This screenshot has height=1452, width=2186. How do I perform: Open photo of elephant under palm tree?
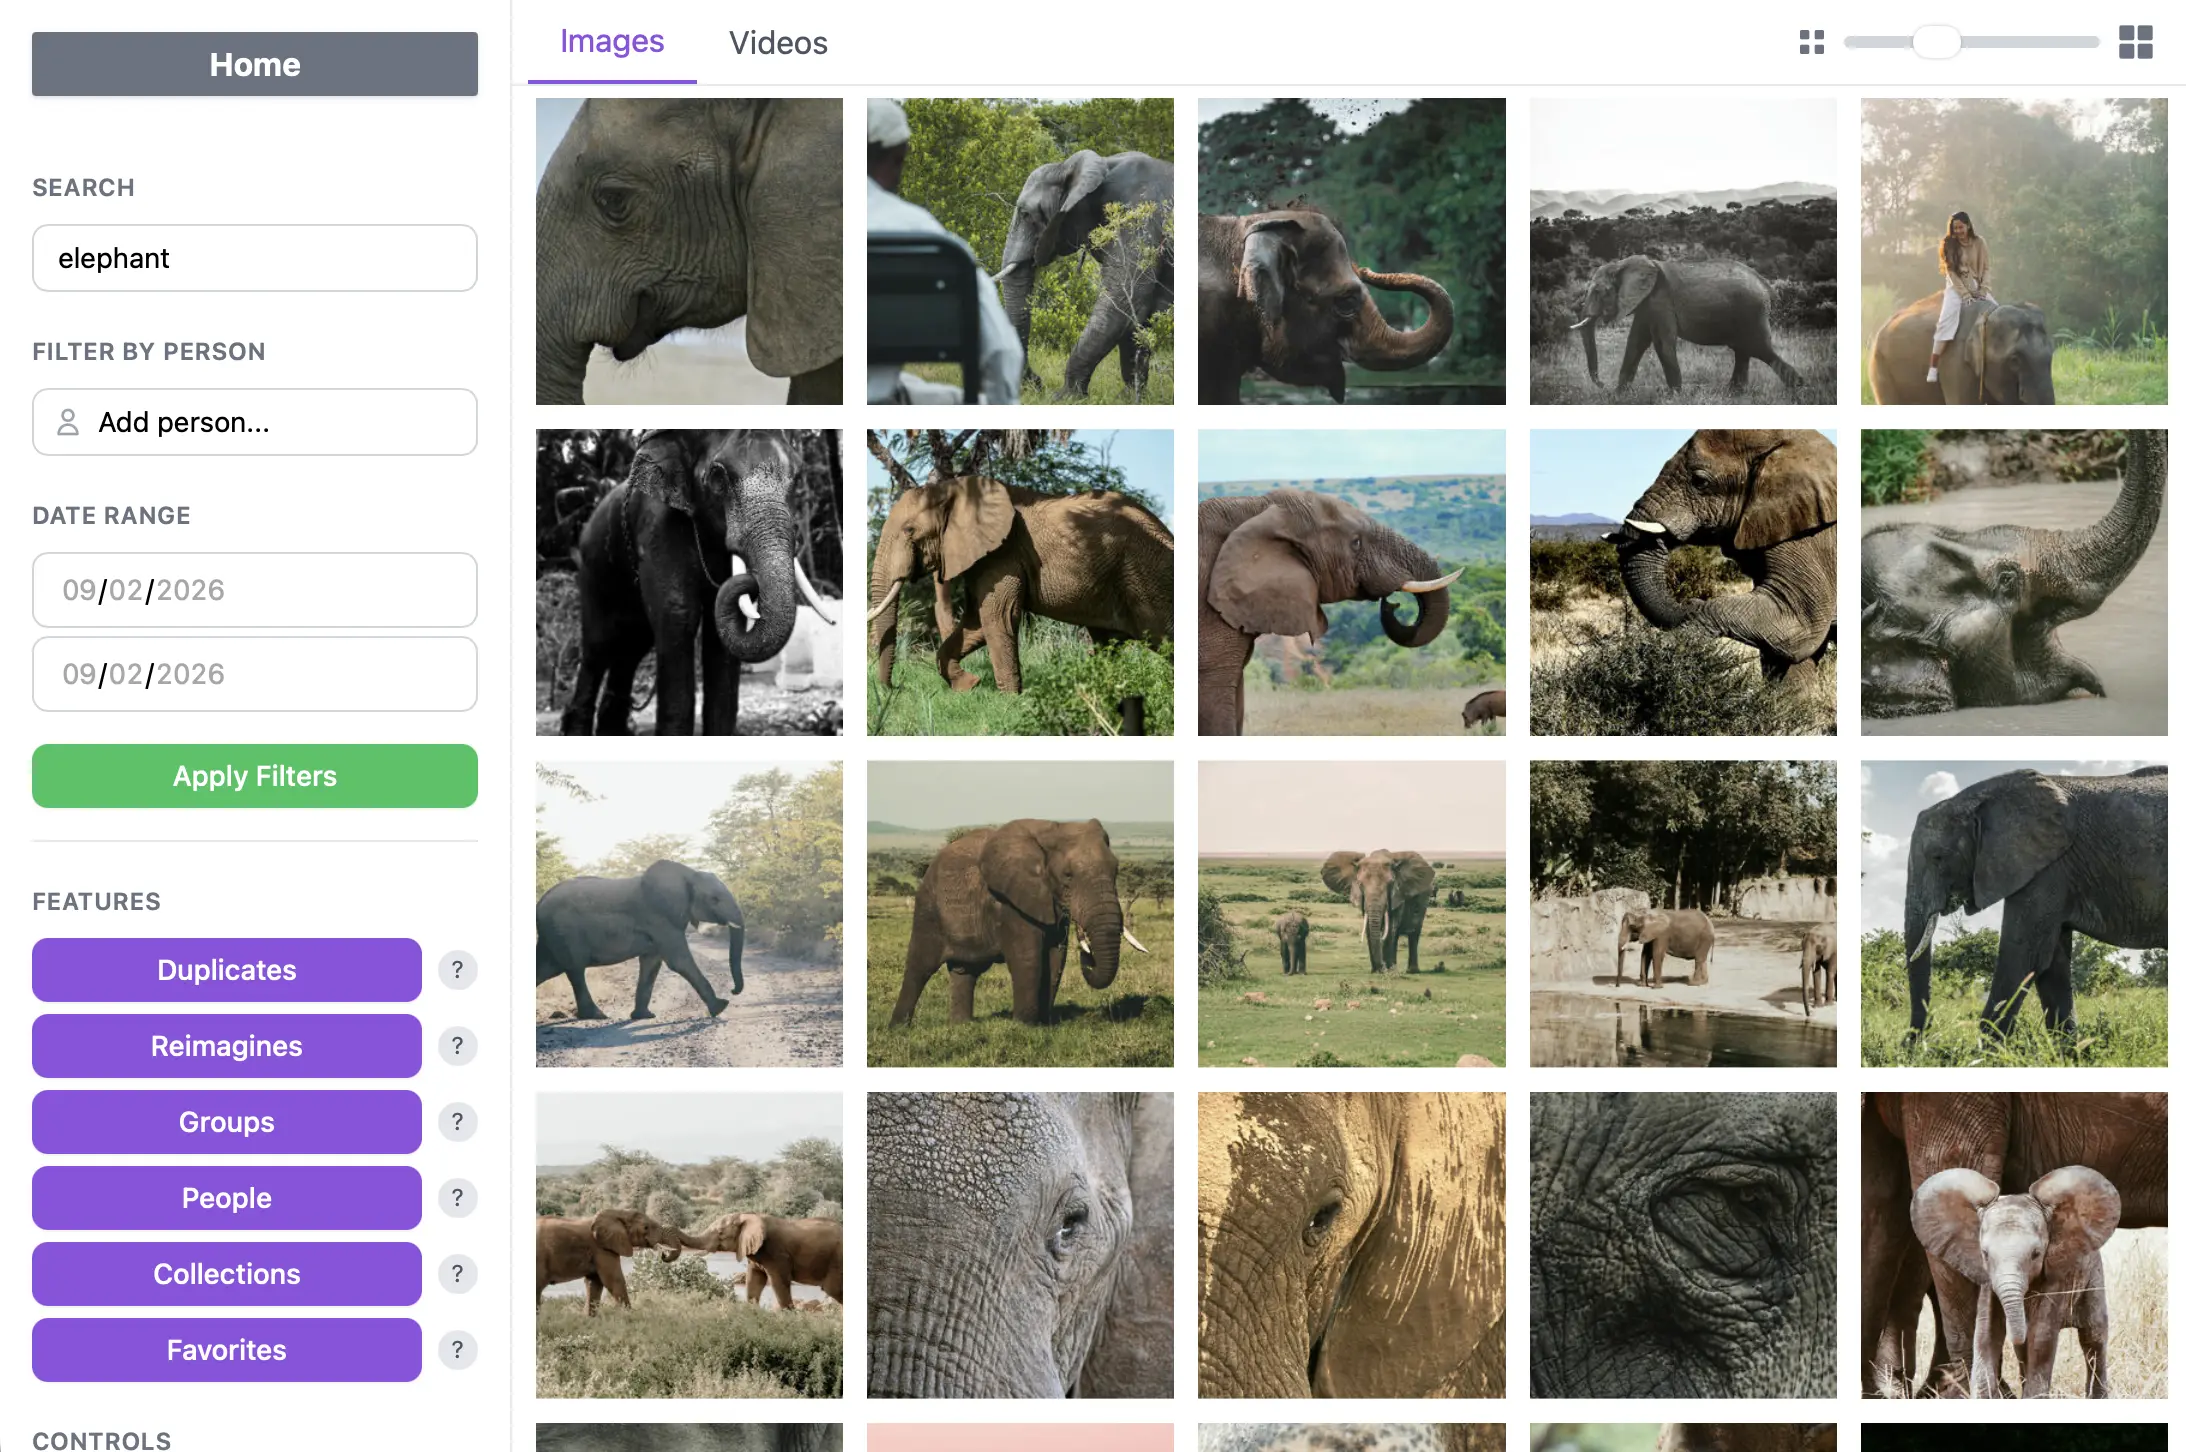click(x=1020, y=583)
